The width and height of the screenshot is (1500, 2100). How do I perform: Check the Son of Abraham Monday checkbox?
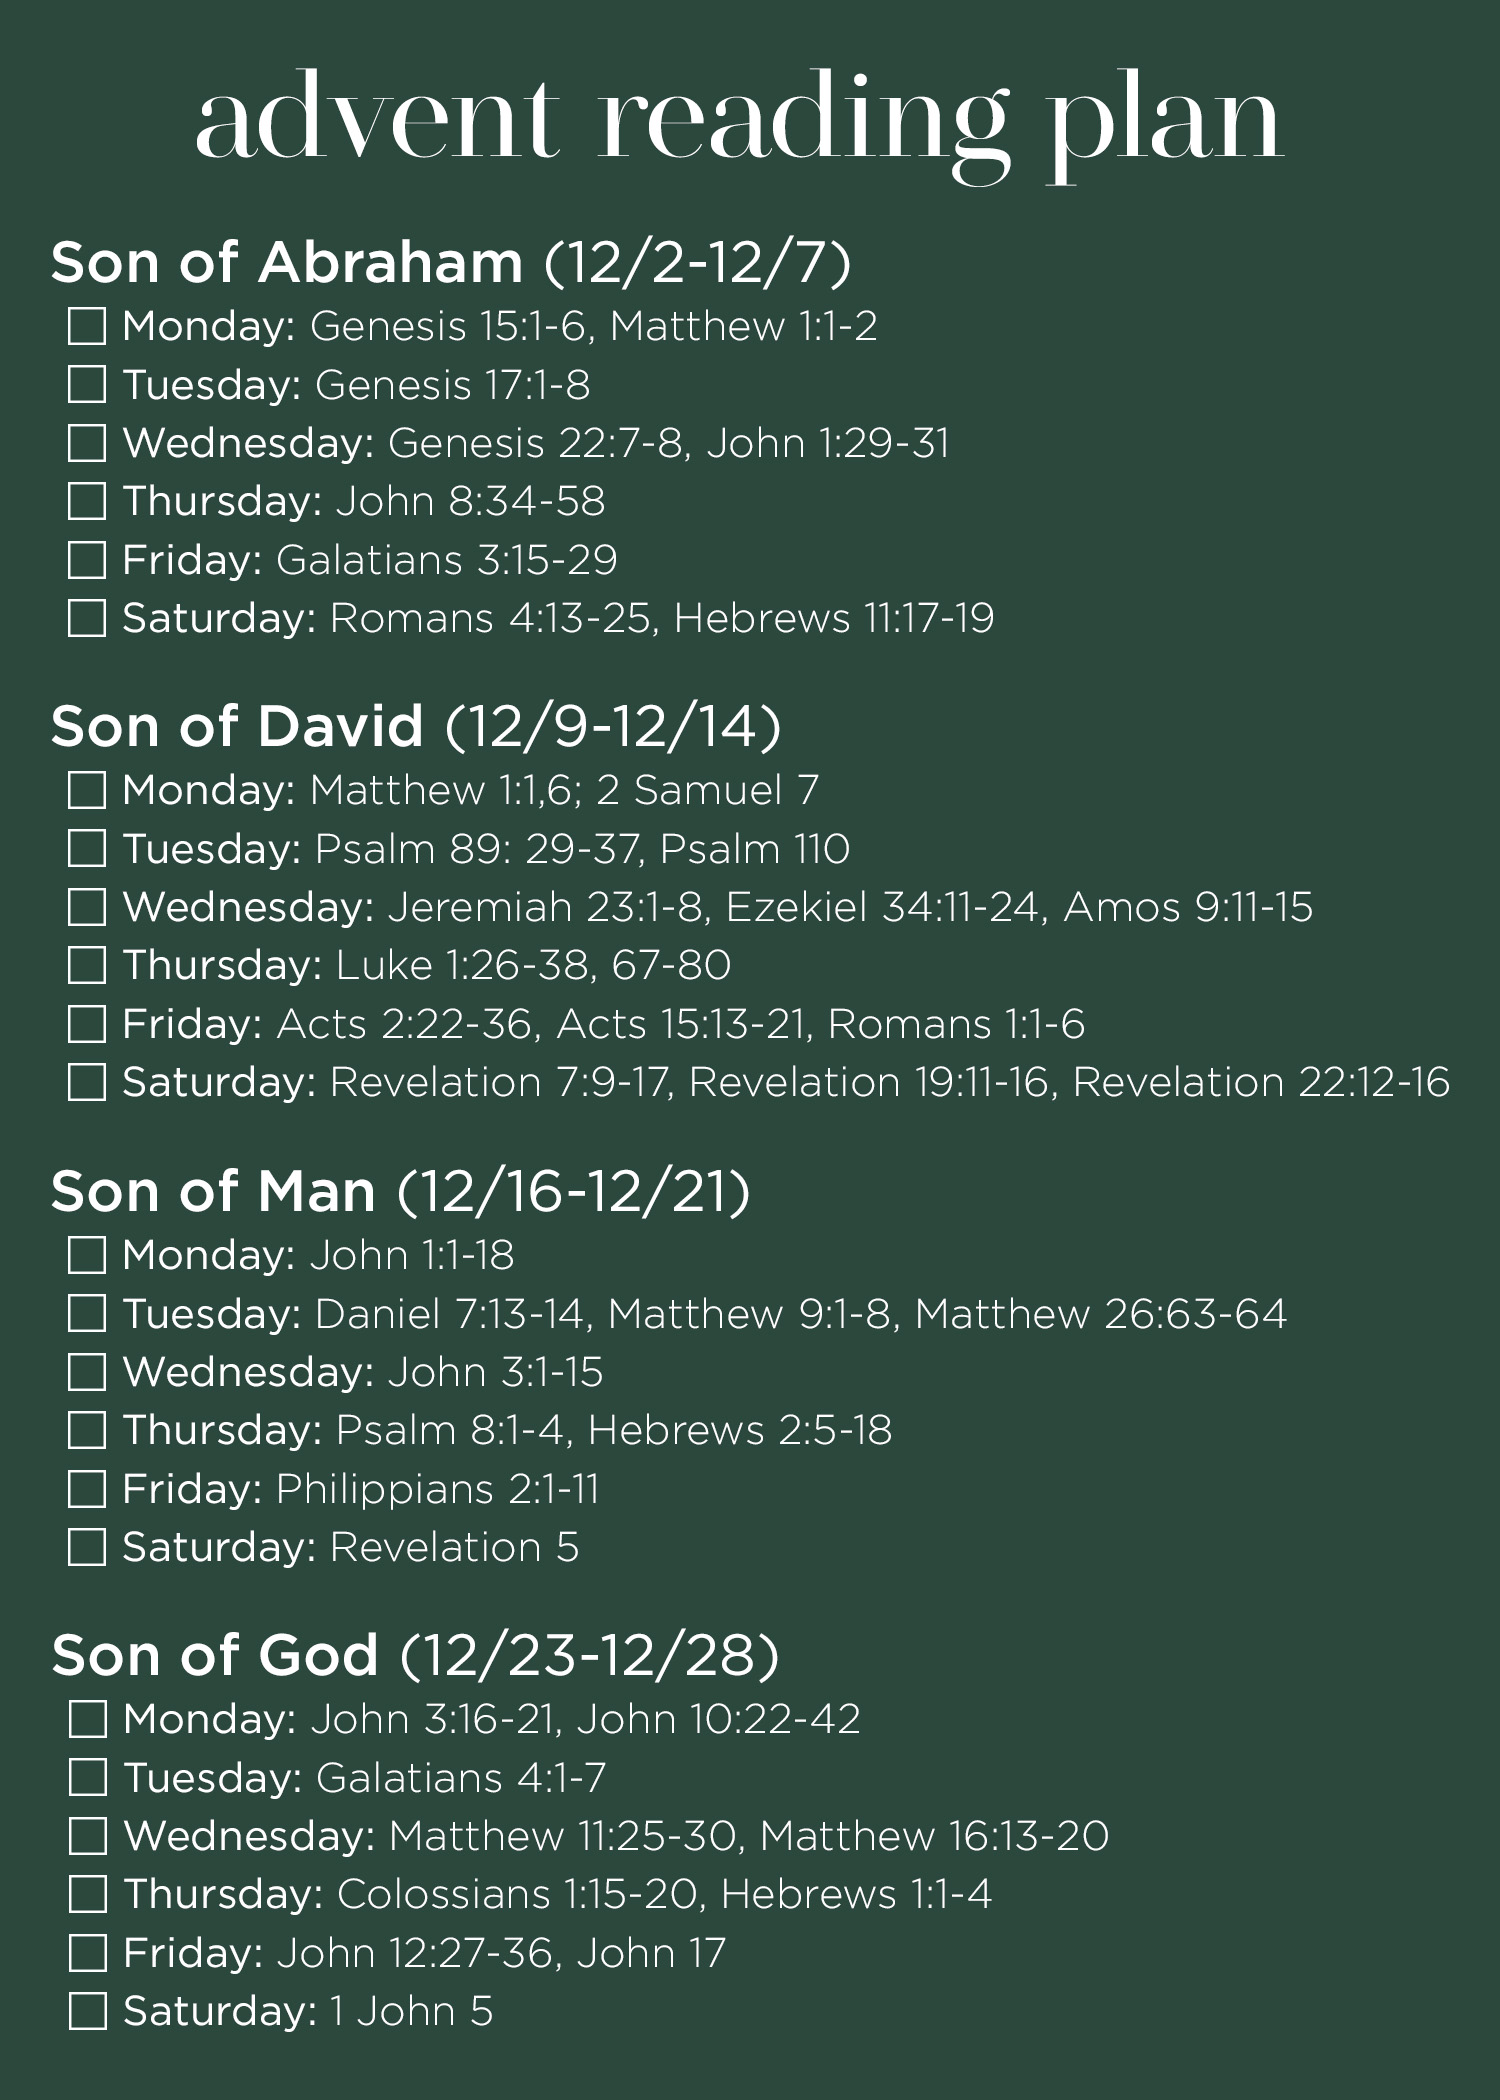click(x=87, y=326)
